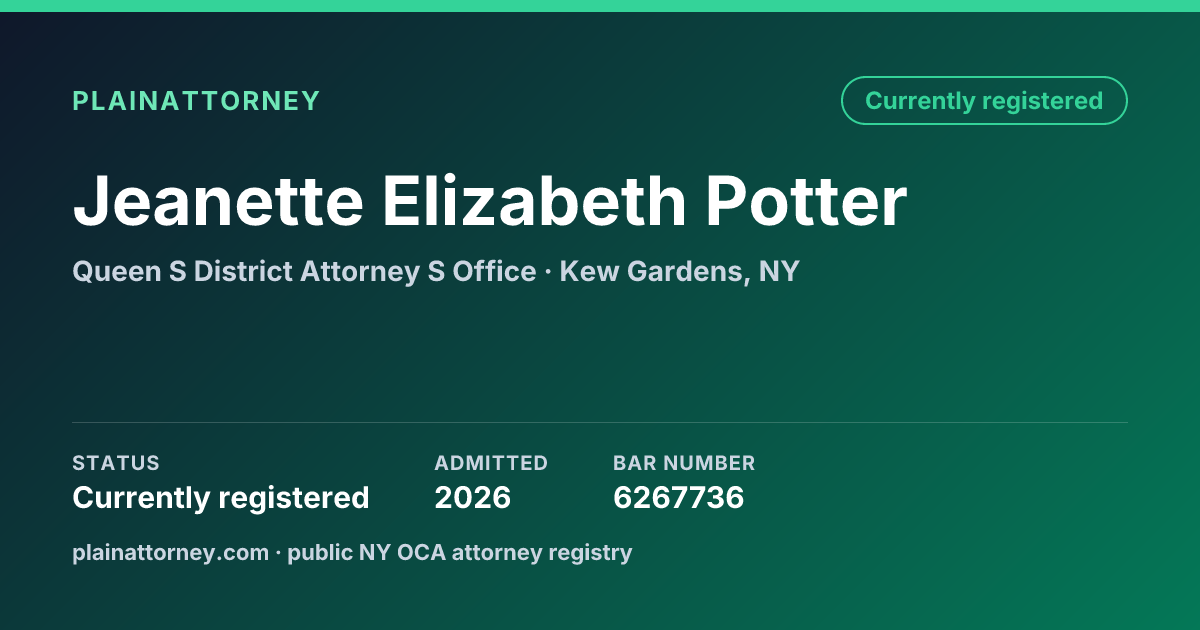This screenshot has width=1200, height=630.
Task: Click the horizontal divider line above STATUS
Action: click(600, 422)
